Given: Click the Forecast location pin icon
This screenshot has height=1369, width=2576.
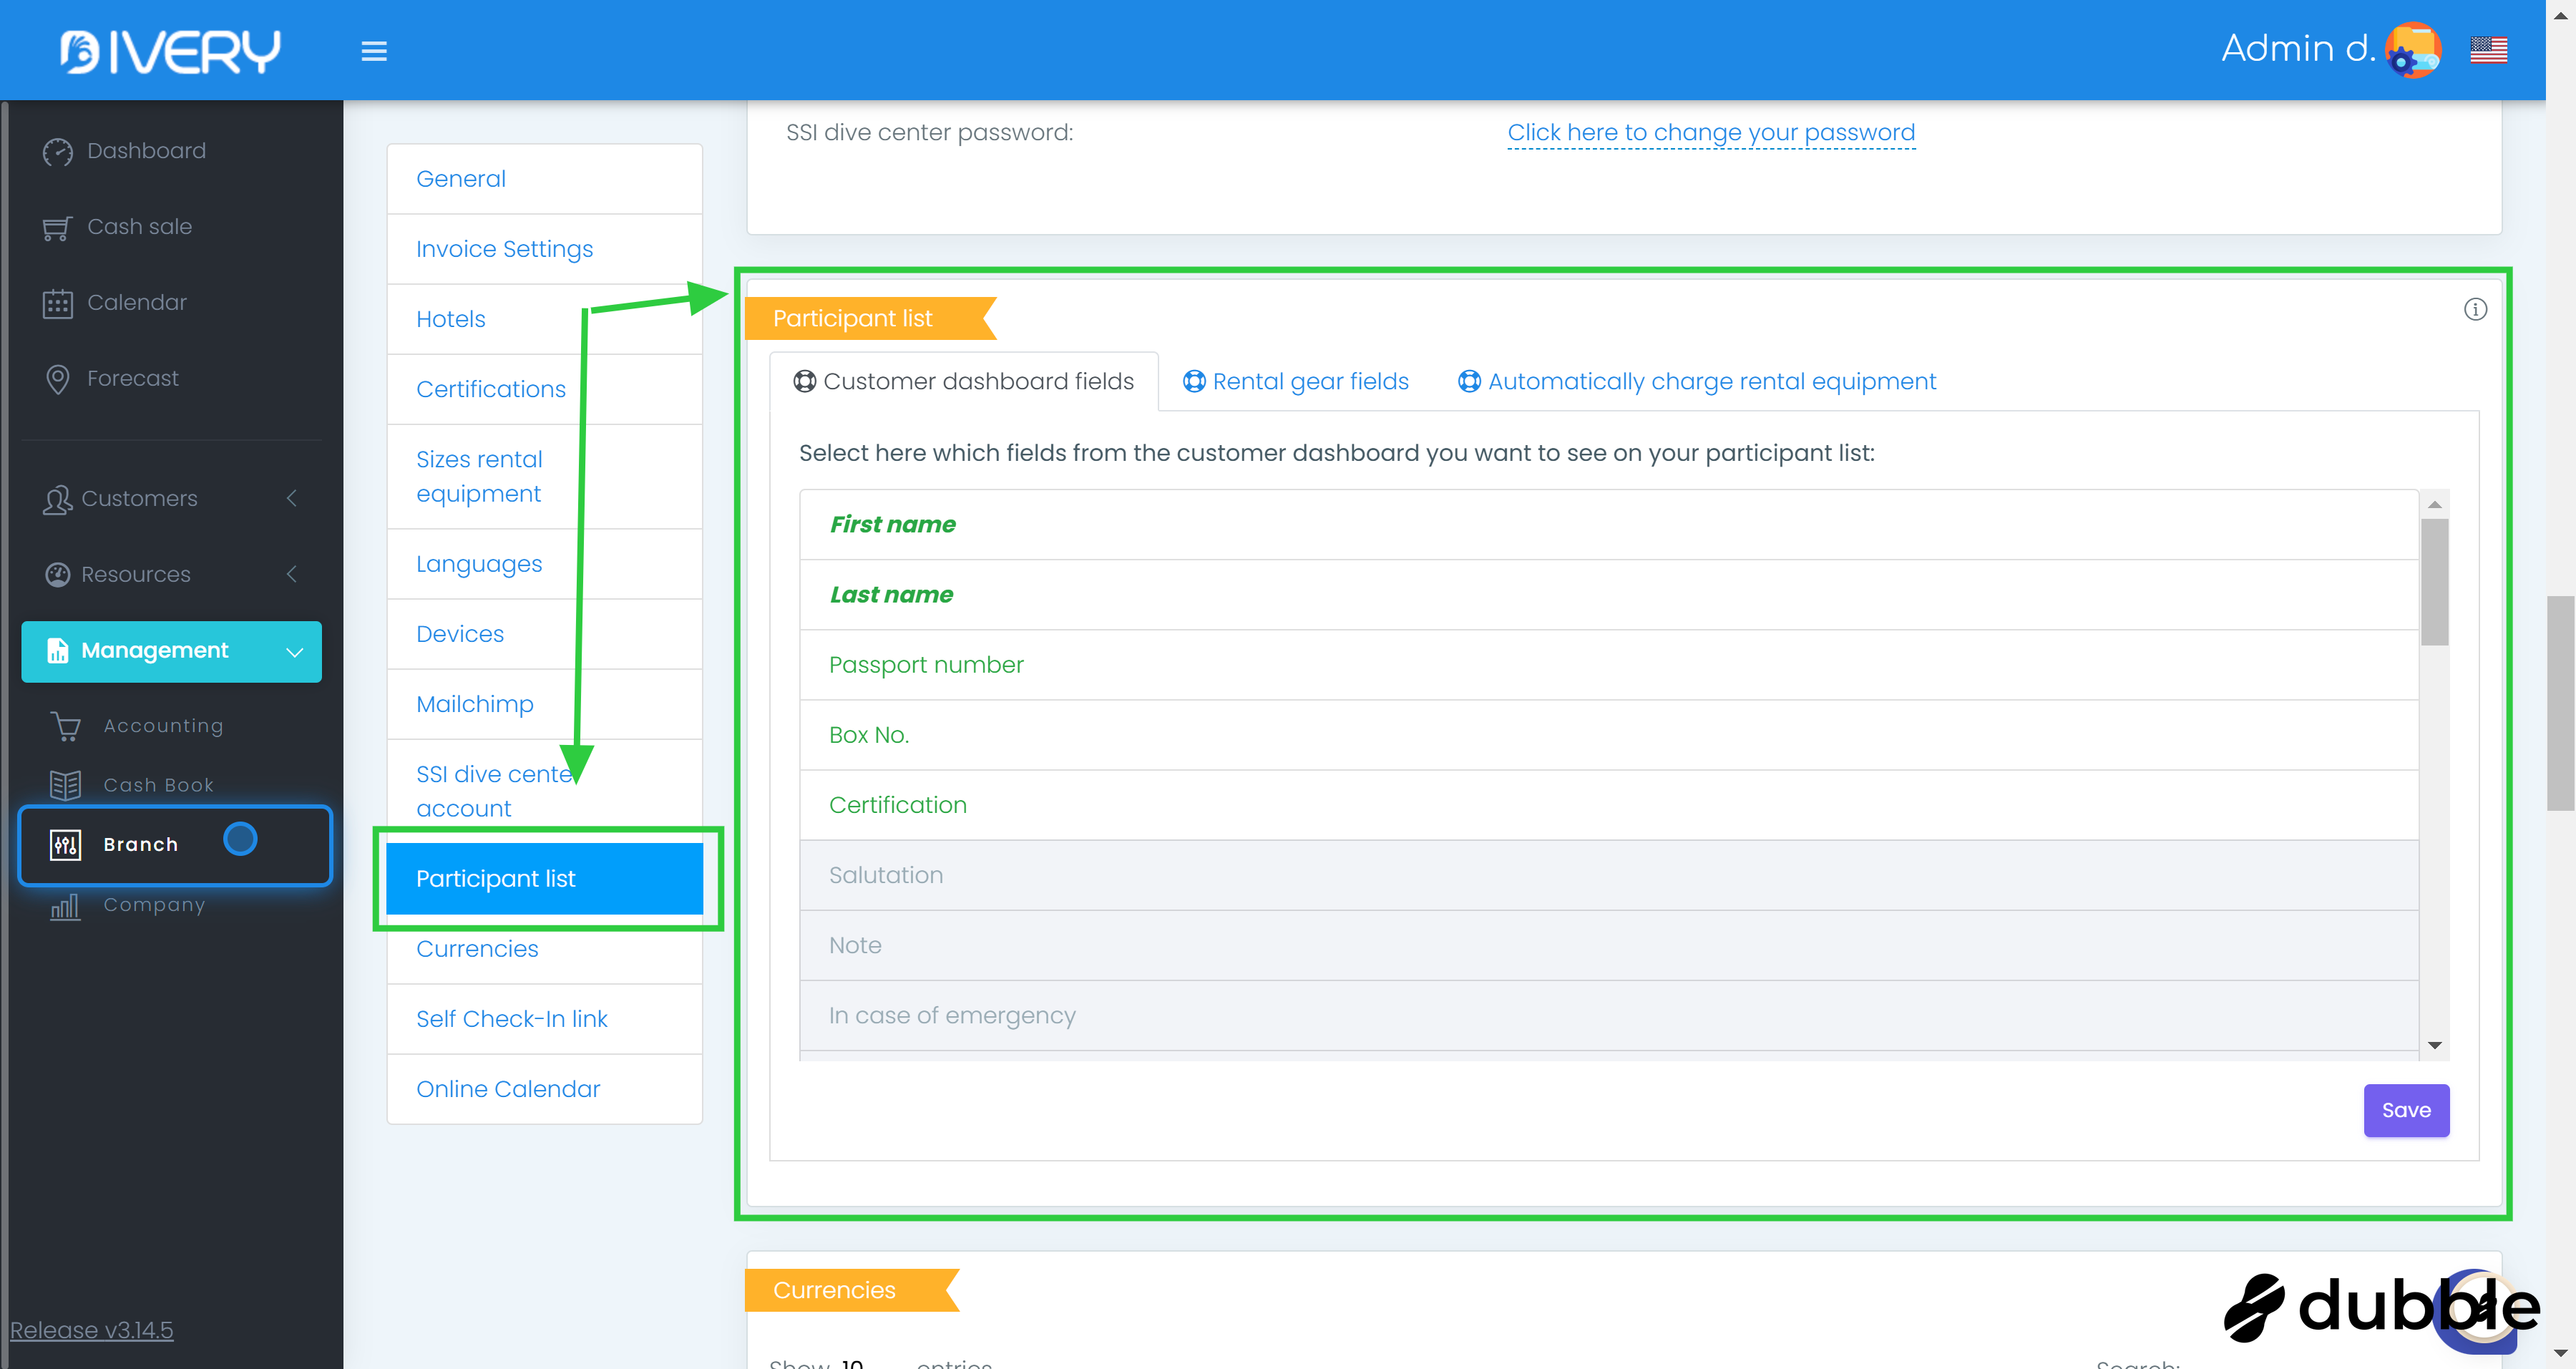Looking at the screenshot, I should [x=58, y=379].
